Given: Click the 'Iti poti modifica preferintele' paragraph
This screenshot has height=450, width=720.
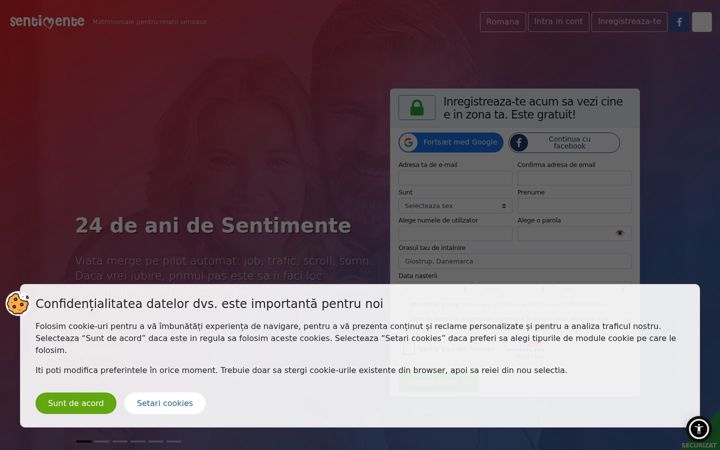Looking at the screenshot, I should pos(301,370).
